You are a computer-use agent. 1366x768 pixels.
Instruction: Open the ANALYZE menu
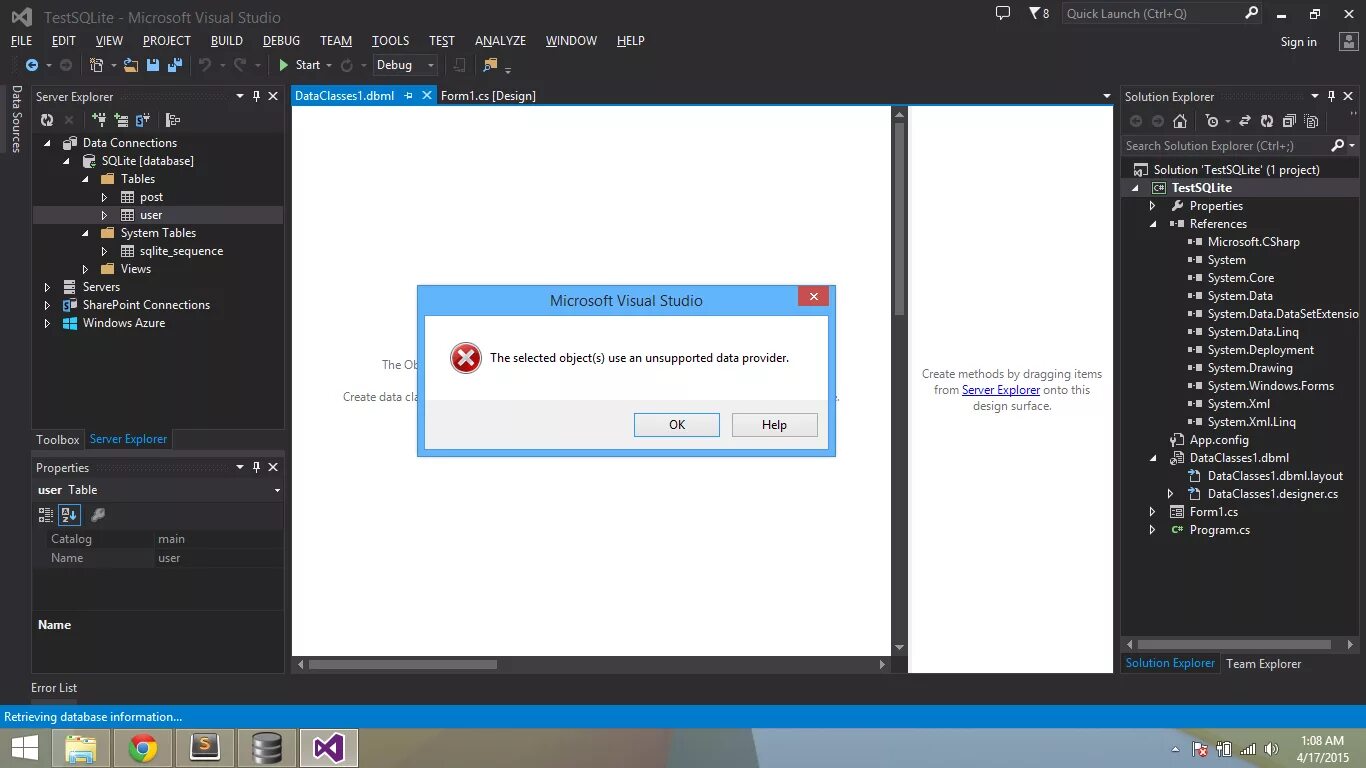point(500,41)
